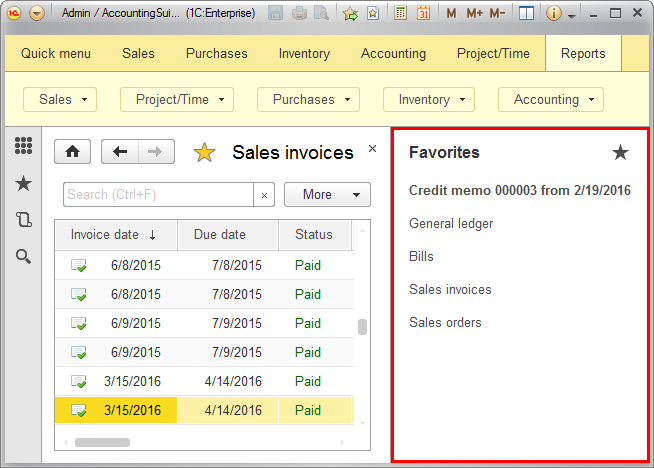Viewport: 654px width, 468px height.
Task: Click the vertical scrollbar thumb in invoice list
Action: click(x=362, y=327)
